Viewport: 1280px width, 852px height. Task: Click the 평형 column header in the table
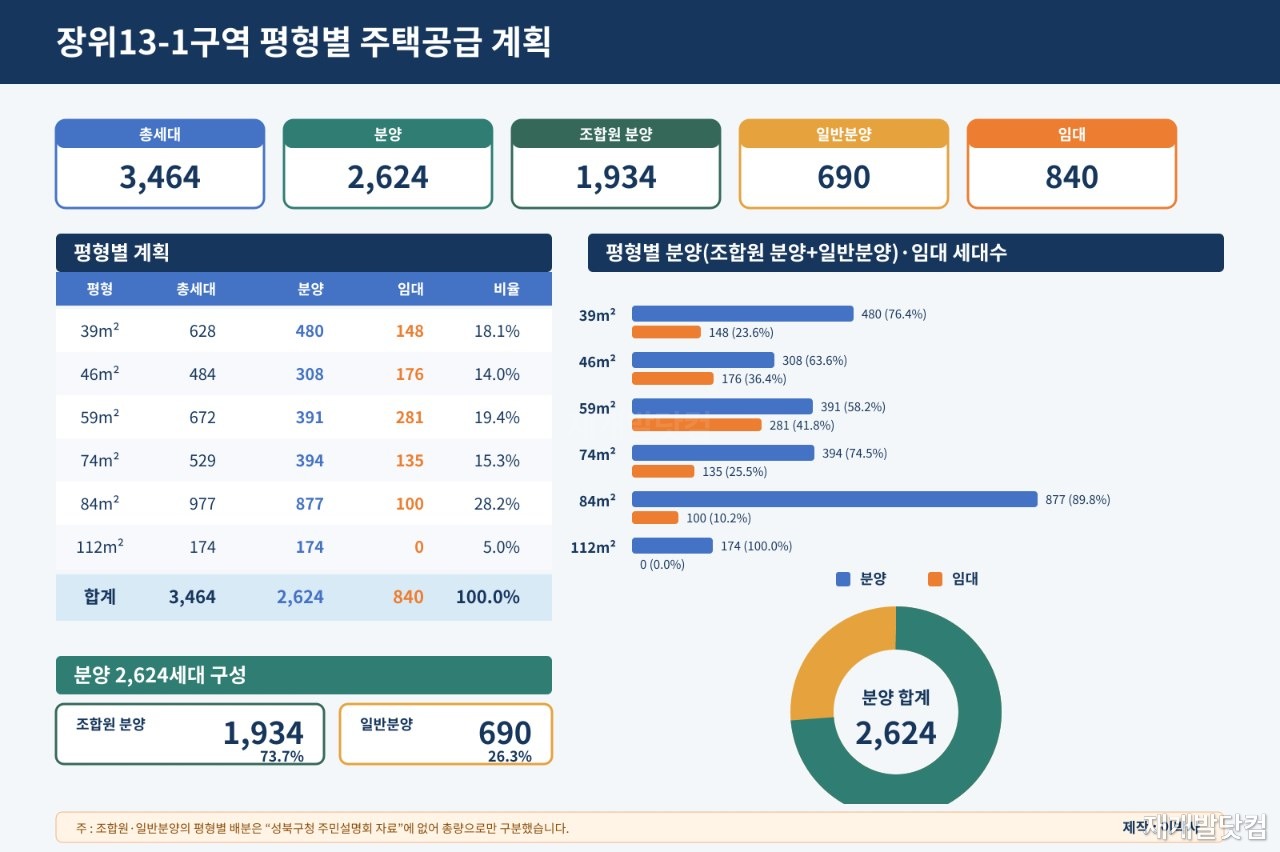100,289
